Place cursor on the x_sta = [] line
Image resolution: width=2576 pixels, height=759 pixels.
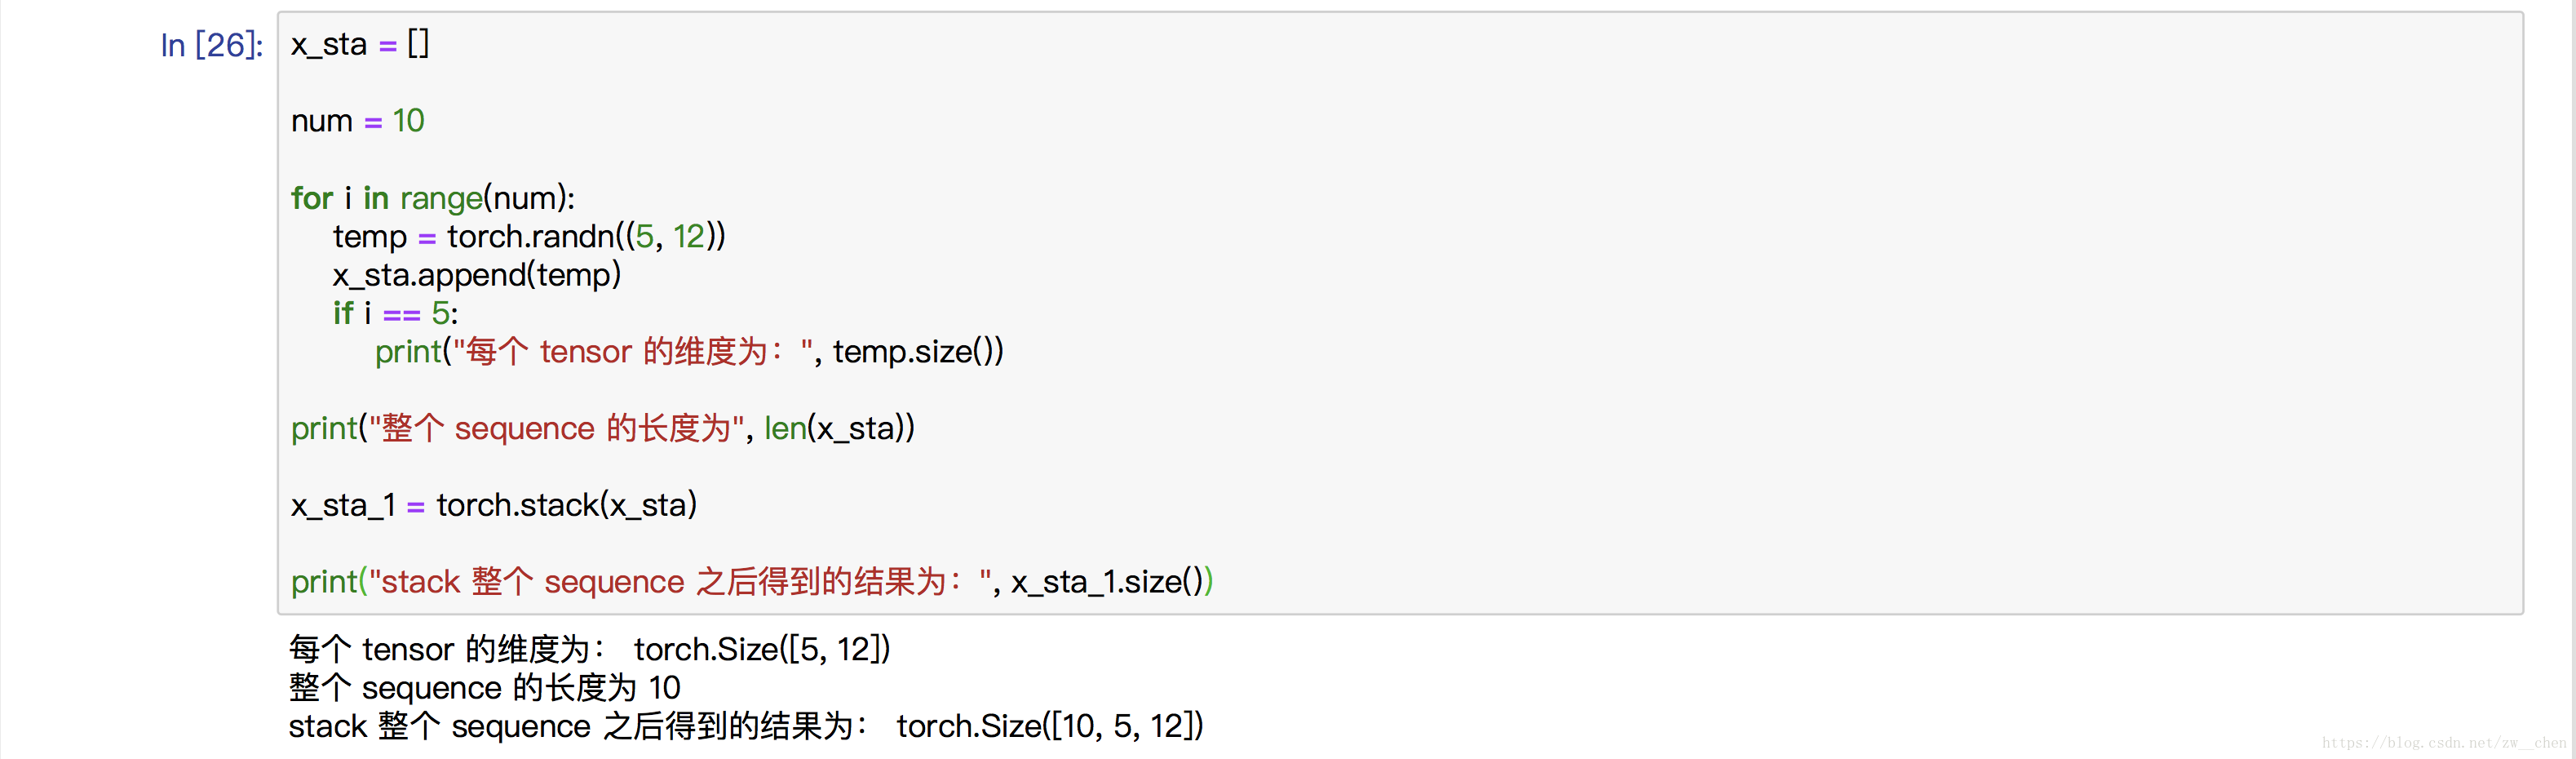coord(359,45)
